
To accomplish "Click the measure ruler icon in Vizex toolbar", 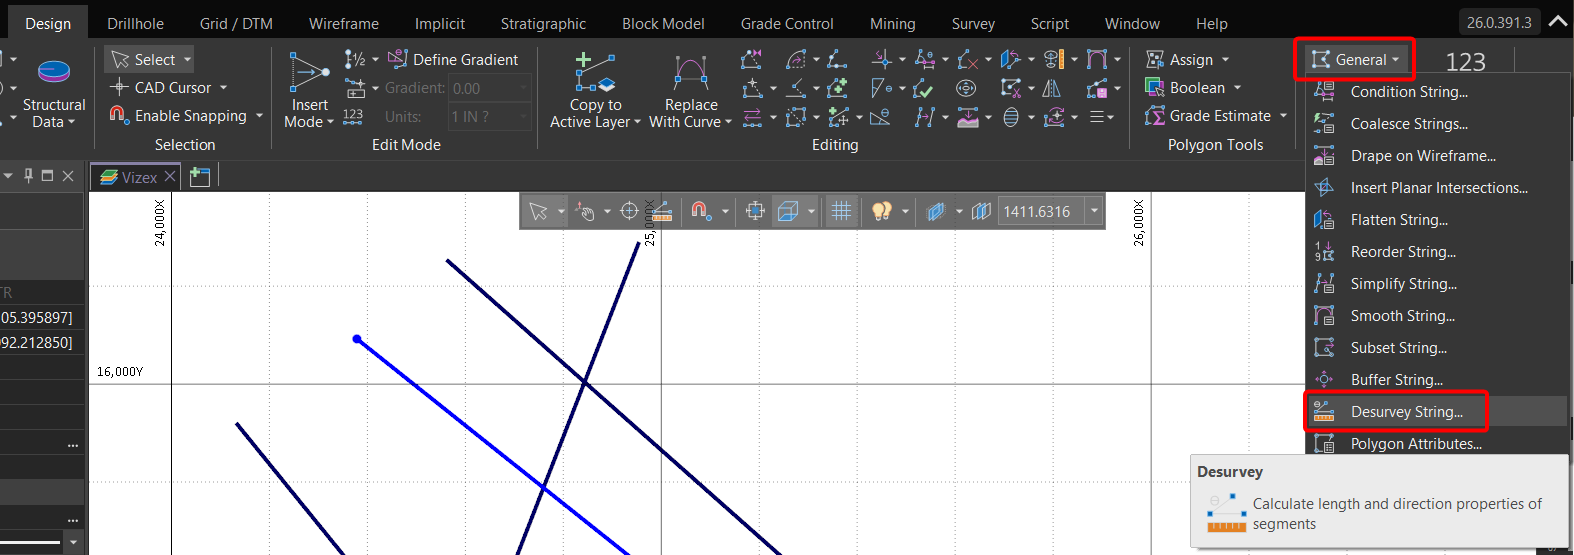I will (x=661, y=211).
